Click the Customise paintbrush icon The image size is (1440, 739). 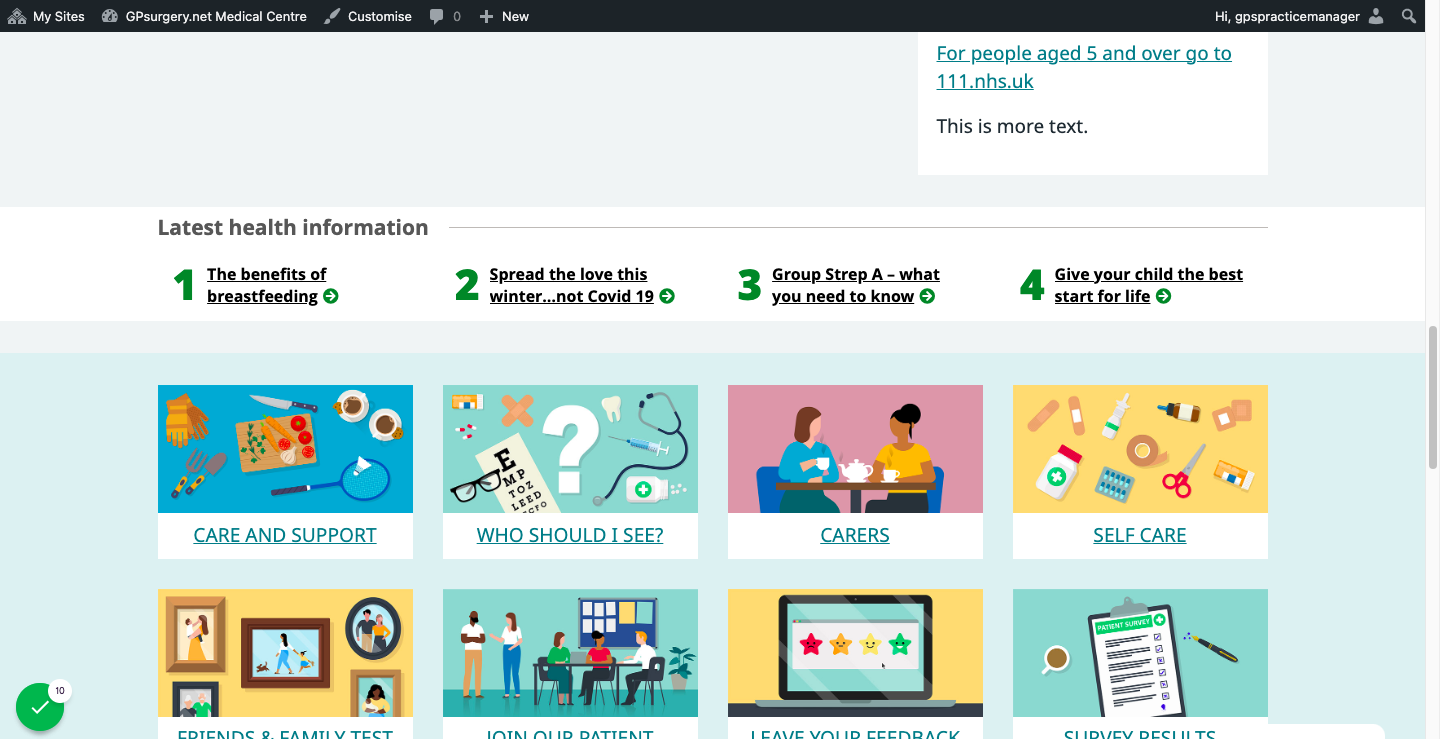click(x=332, y=16)
